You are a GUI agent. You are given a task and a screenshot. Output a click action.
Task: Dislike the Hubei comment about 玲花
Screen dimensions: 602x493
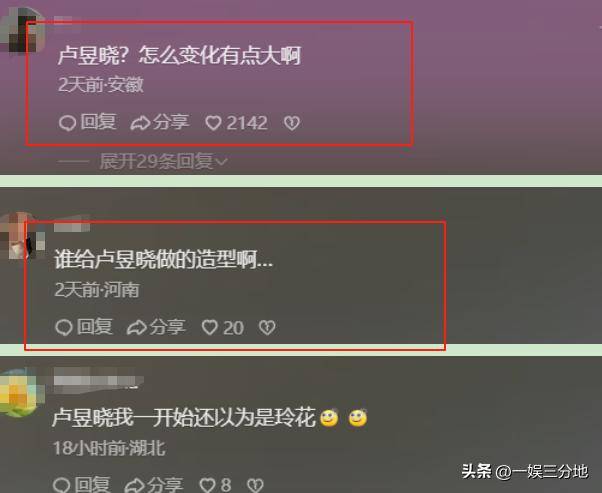point(255,485)
